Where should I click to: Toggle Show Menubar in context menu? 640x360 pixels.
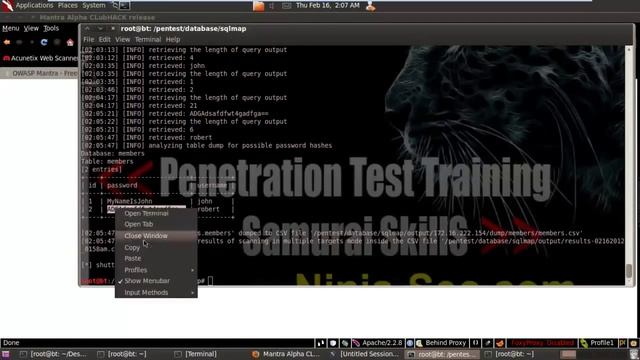click(156, 281)
